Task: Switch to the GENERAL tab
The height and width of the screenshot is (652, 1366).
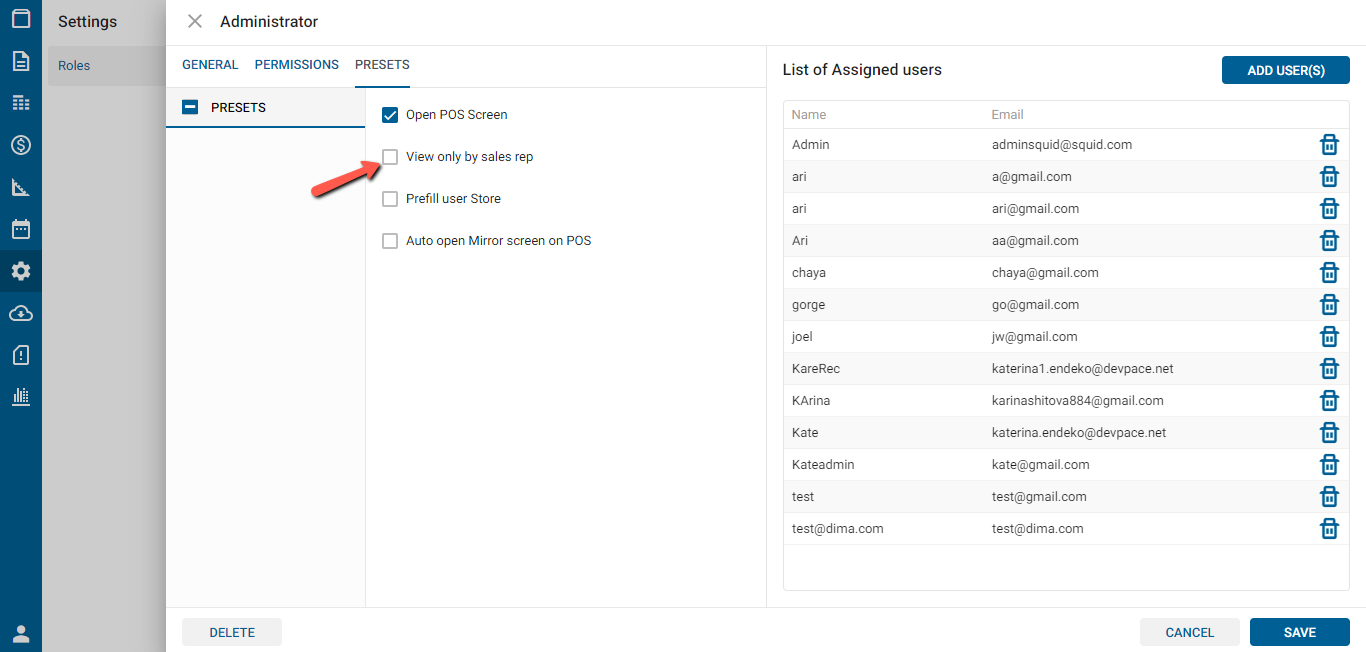Action: click(x=210, y=65)
